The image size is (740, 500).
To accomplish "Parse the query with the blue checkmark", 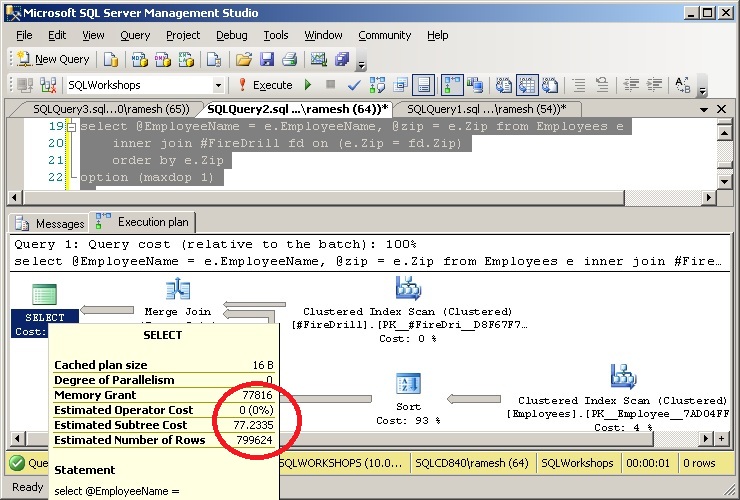I will tap(354, 85).
